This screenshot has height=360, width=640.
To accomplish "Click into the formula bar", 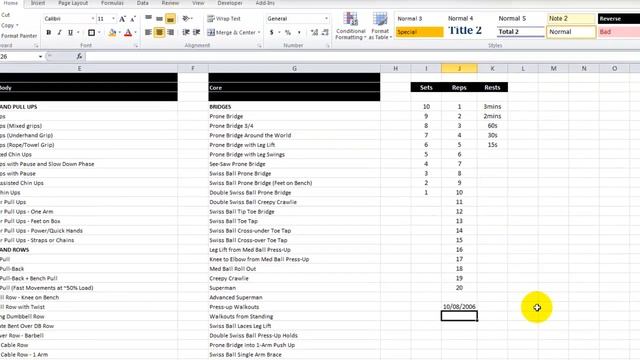I will (362, 56).
